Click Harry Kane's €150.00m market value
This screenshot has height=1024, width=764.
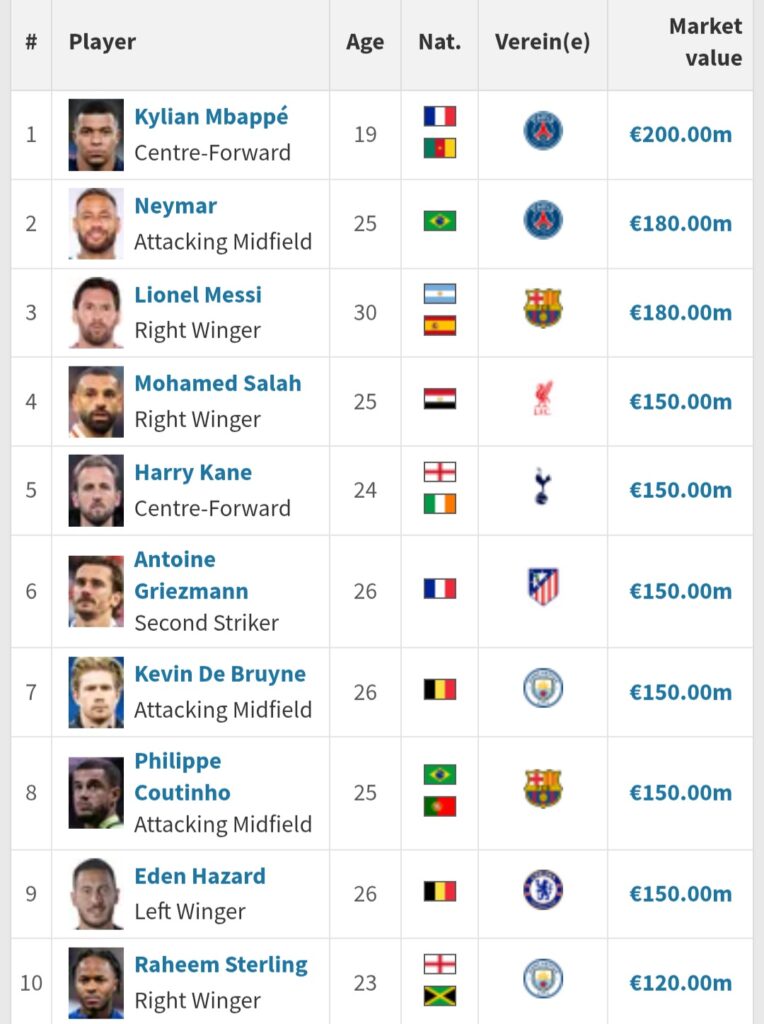[680, 490]
